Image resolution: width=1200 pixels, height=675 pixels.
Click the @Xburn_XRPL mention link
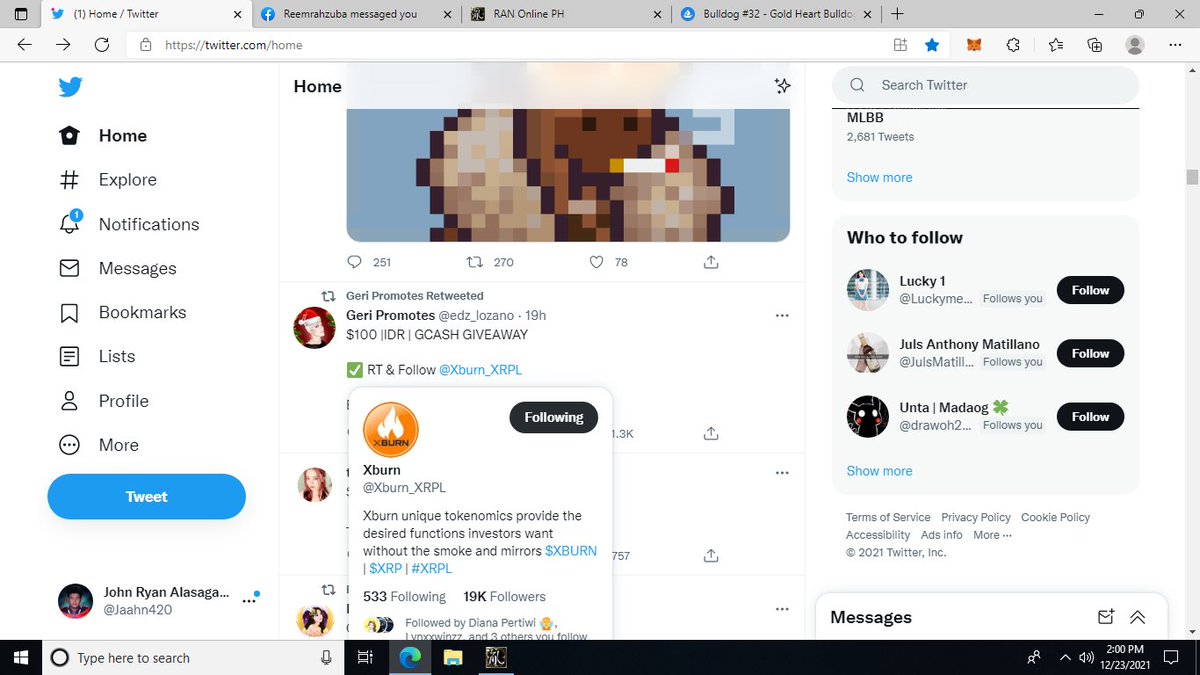click(480, 370)
